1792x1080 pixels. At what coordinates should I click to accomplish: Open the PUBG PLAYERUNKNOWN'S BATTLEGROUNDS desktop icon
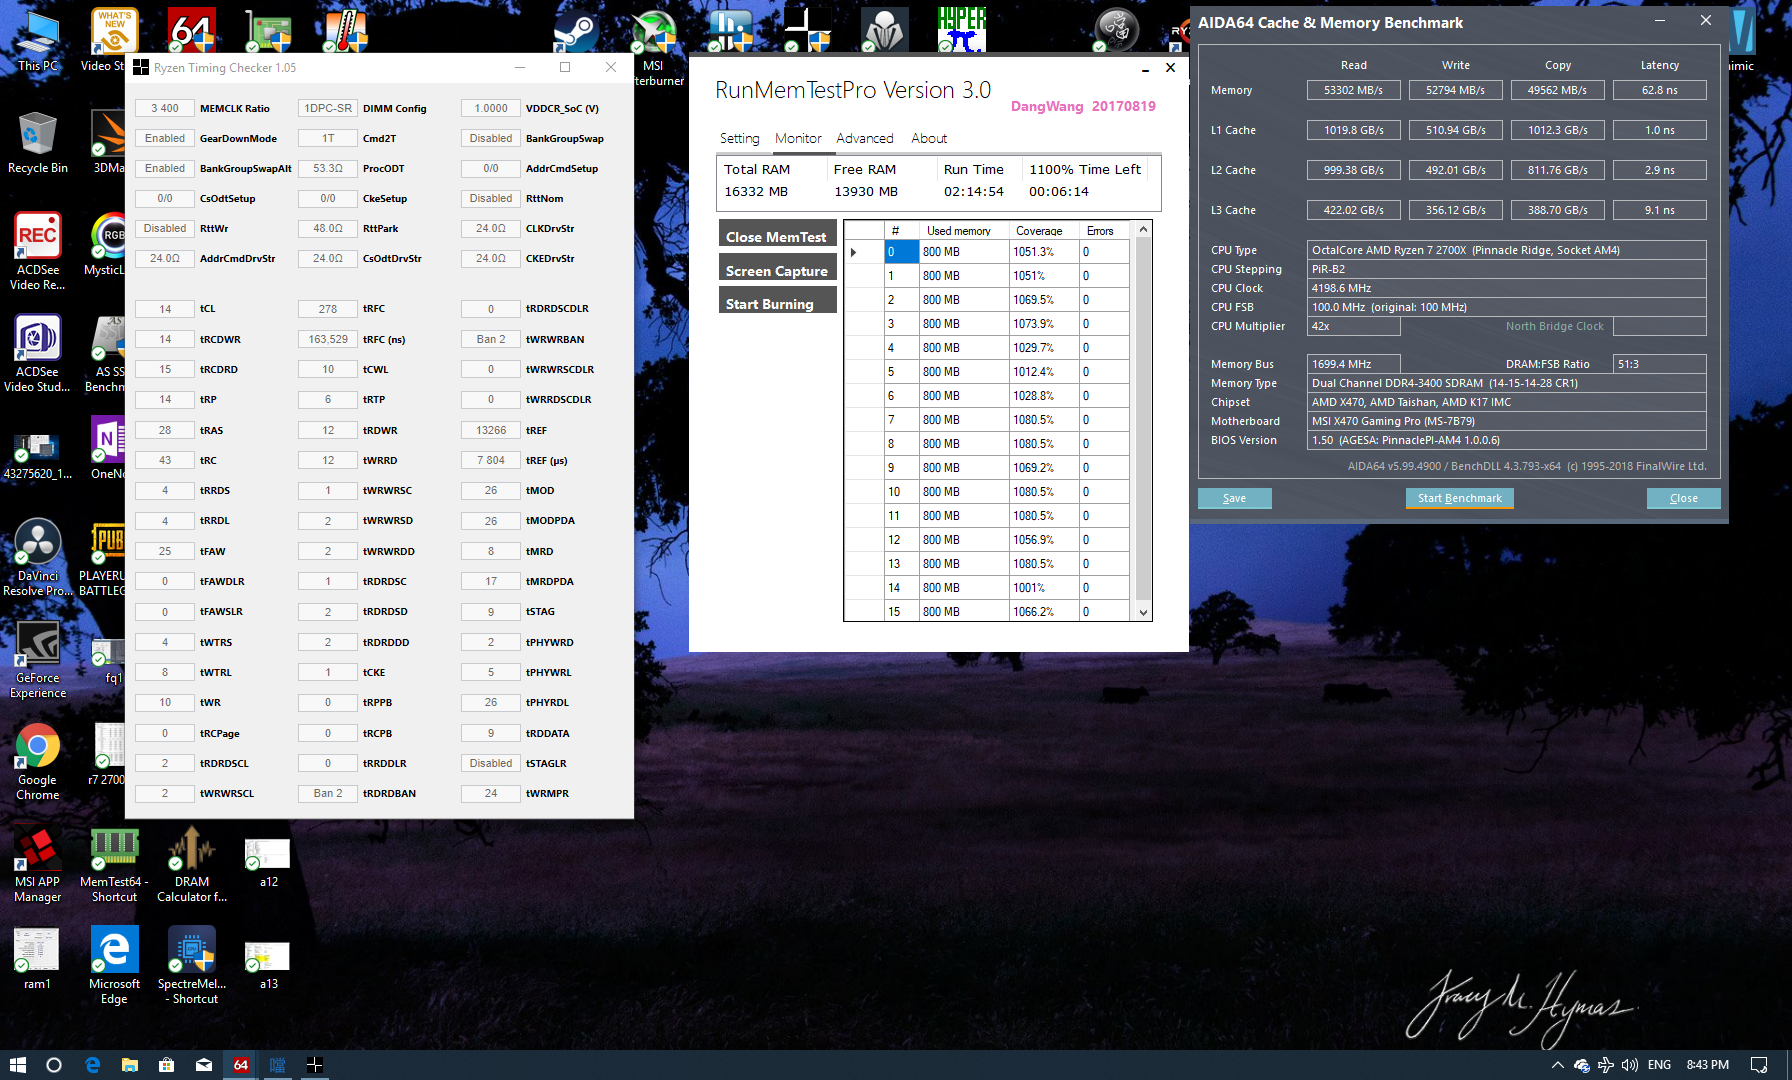tap(106, 557)
